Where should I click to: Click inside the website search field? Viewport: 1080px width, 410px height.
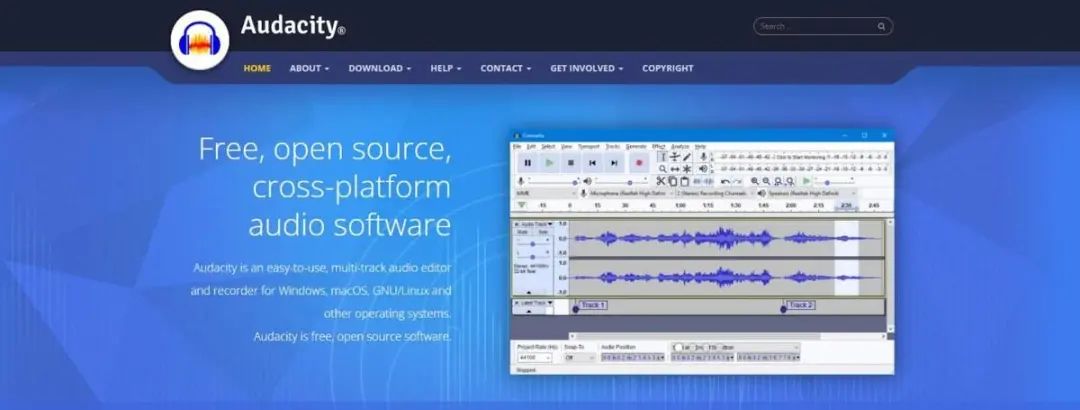(x=816, y=27)
